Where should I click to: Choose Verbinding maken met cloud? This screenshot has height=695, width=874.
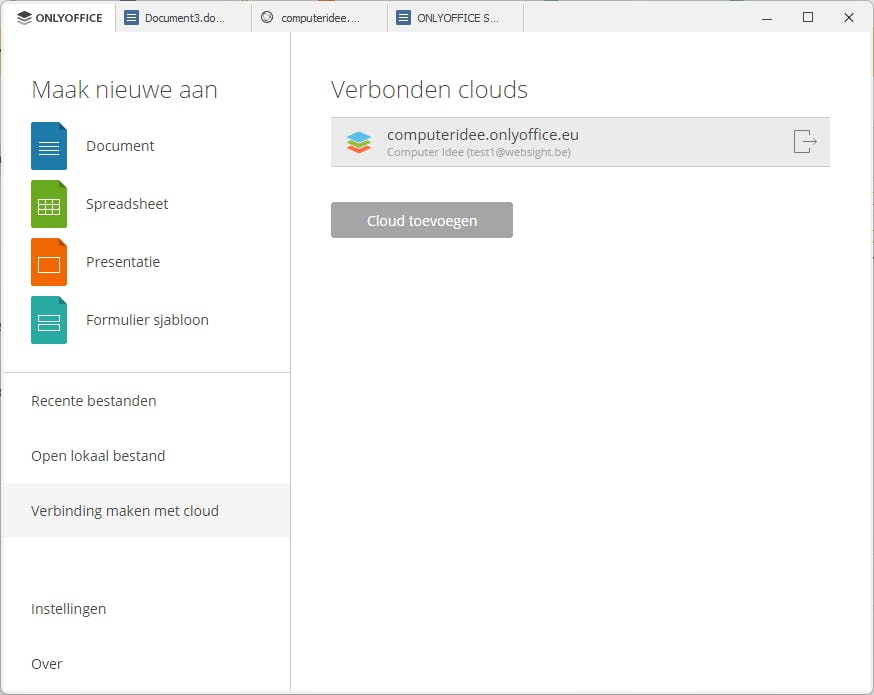click(x=125, y=511)
